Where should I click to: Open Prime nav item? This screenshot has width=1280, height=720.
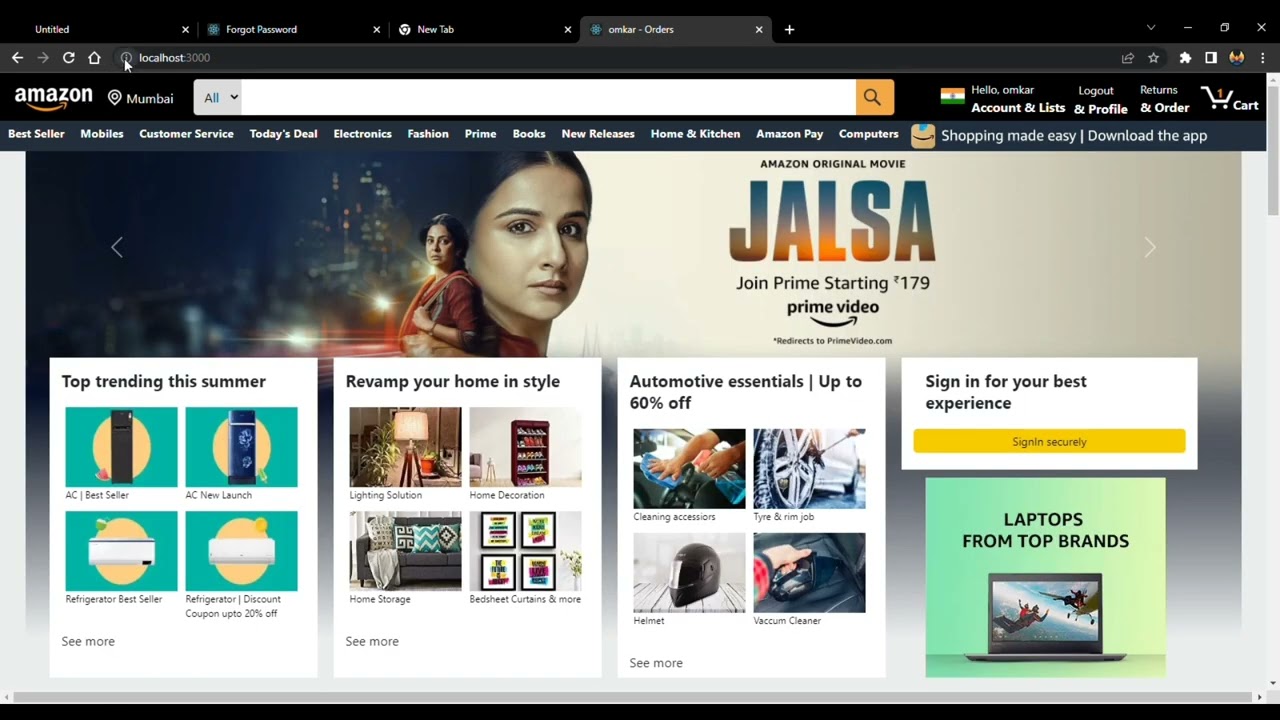(480, 134)
